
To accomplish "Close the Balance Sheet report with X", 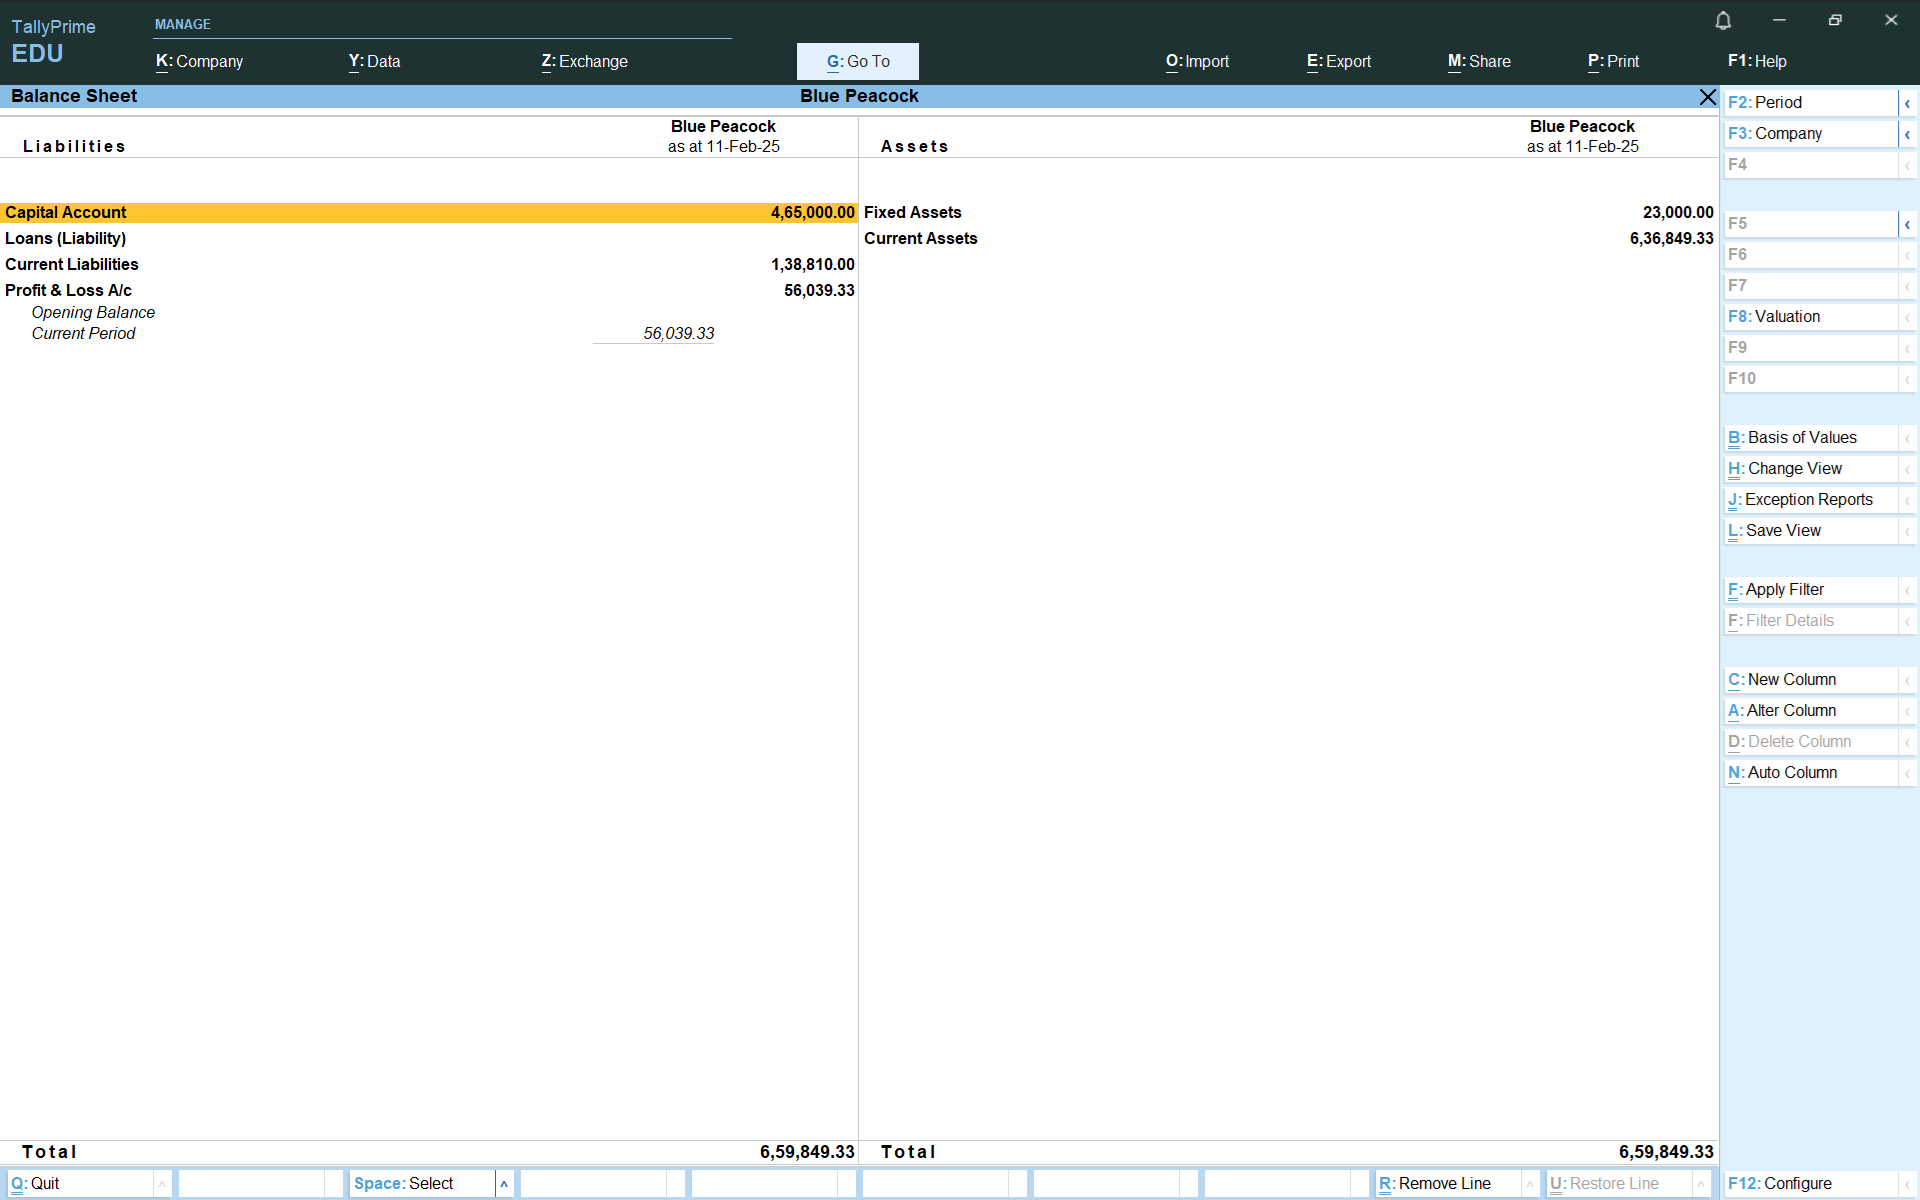I will click(1708, 96).
